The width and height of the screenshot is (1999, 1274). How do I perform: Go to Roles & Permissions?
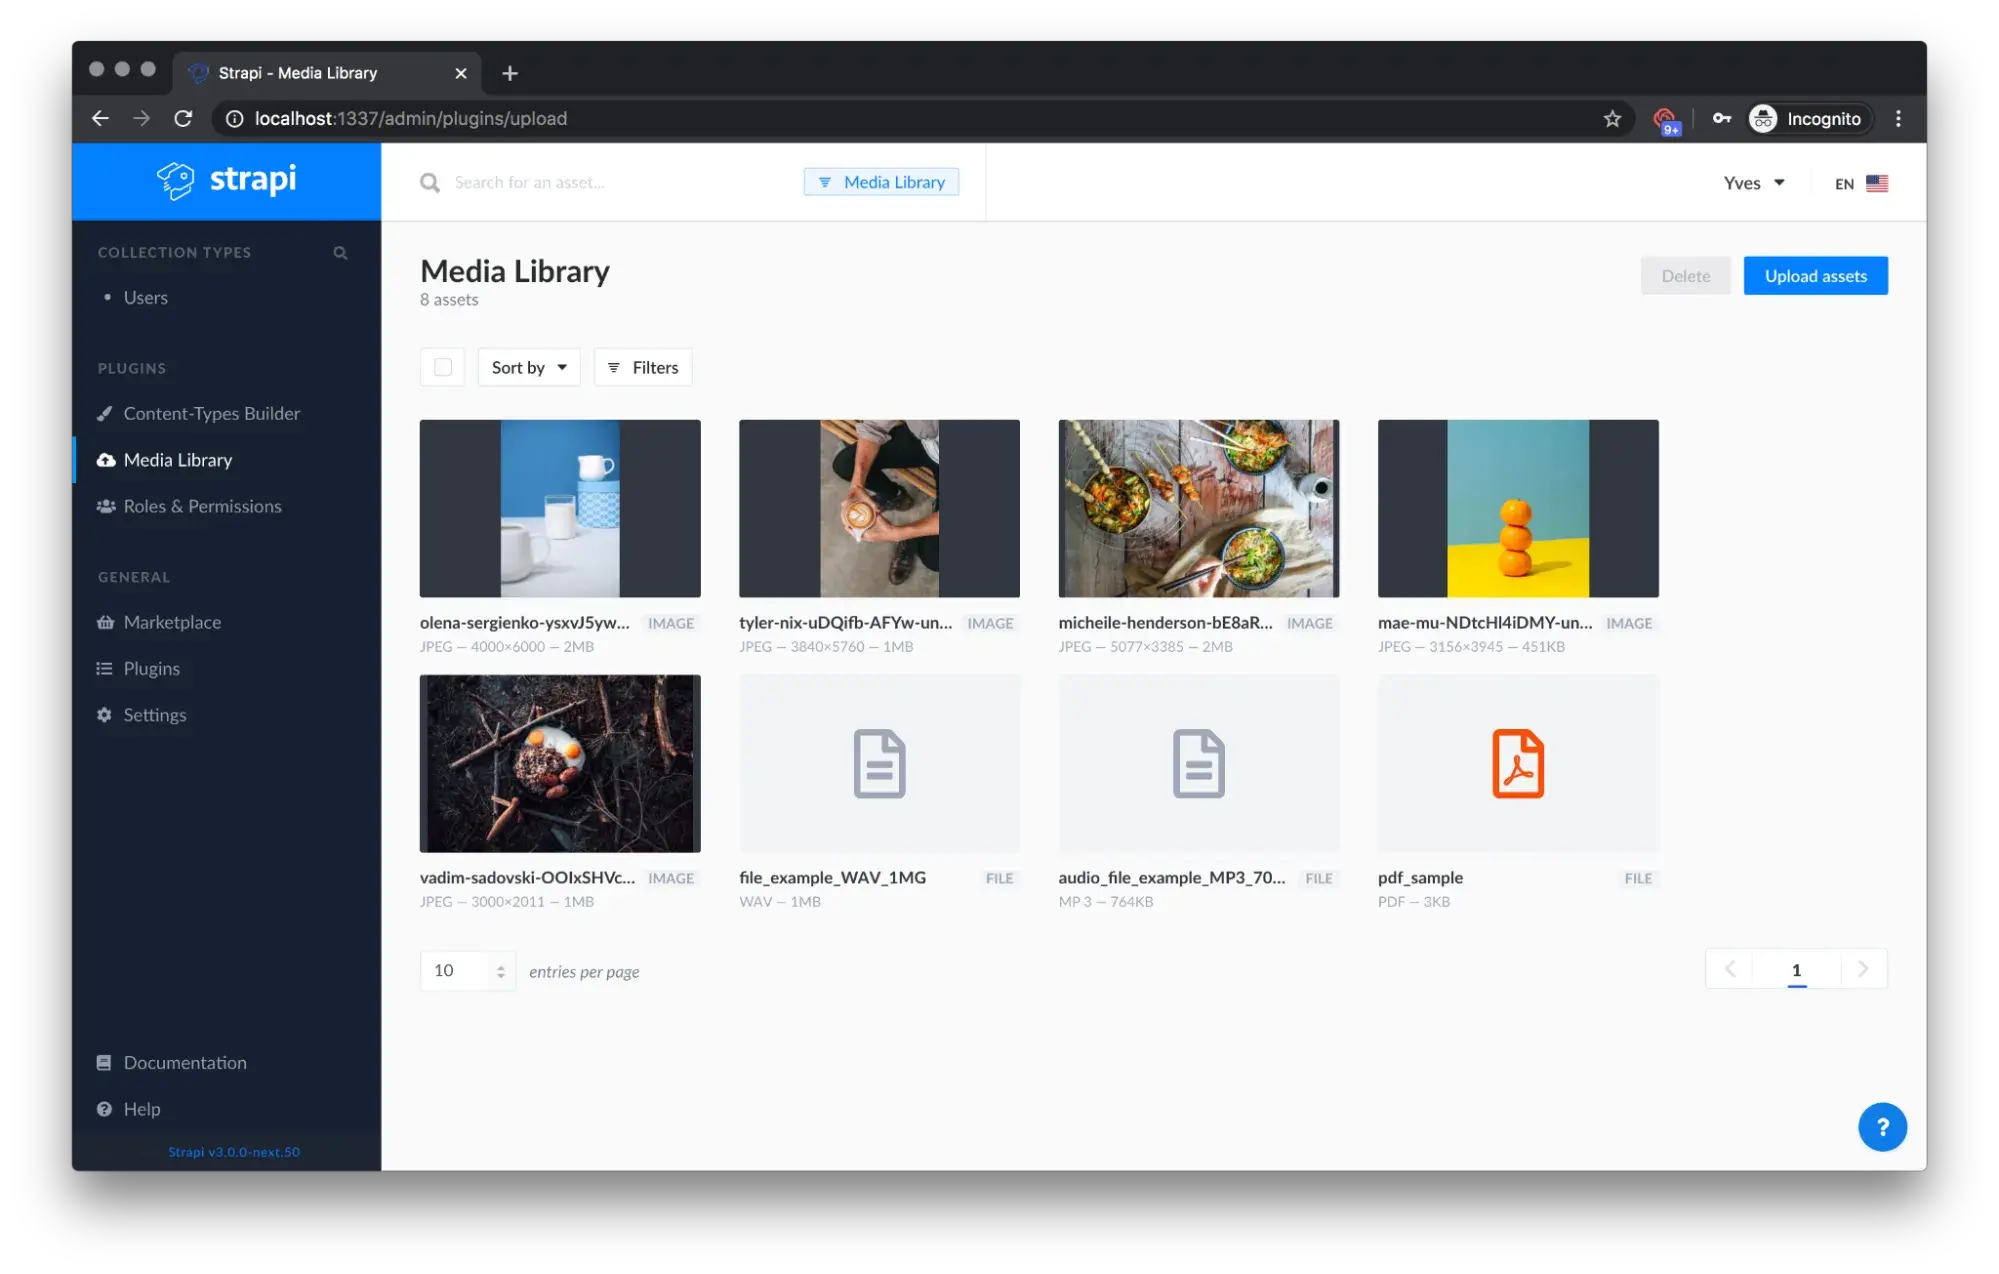click(202, 507)
